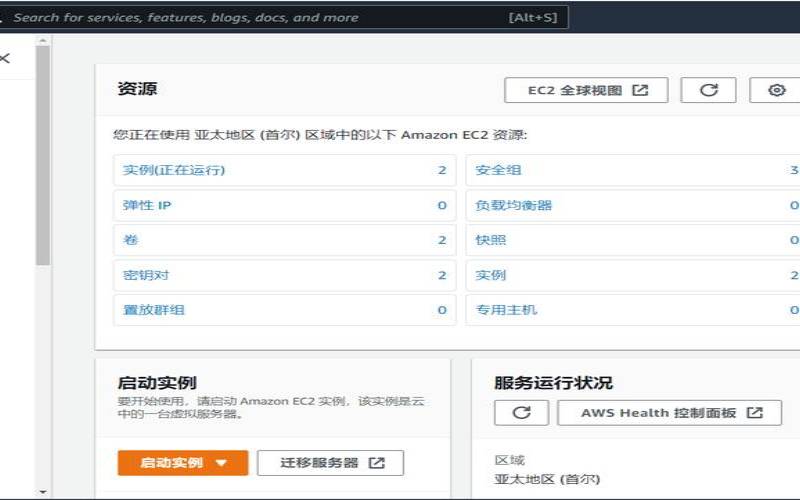
Task: Click the 迁移服务器 button
Action: (330, 463)
